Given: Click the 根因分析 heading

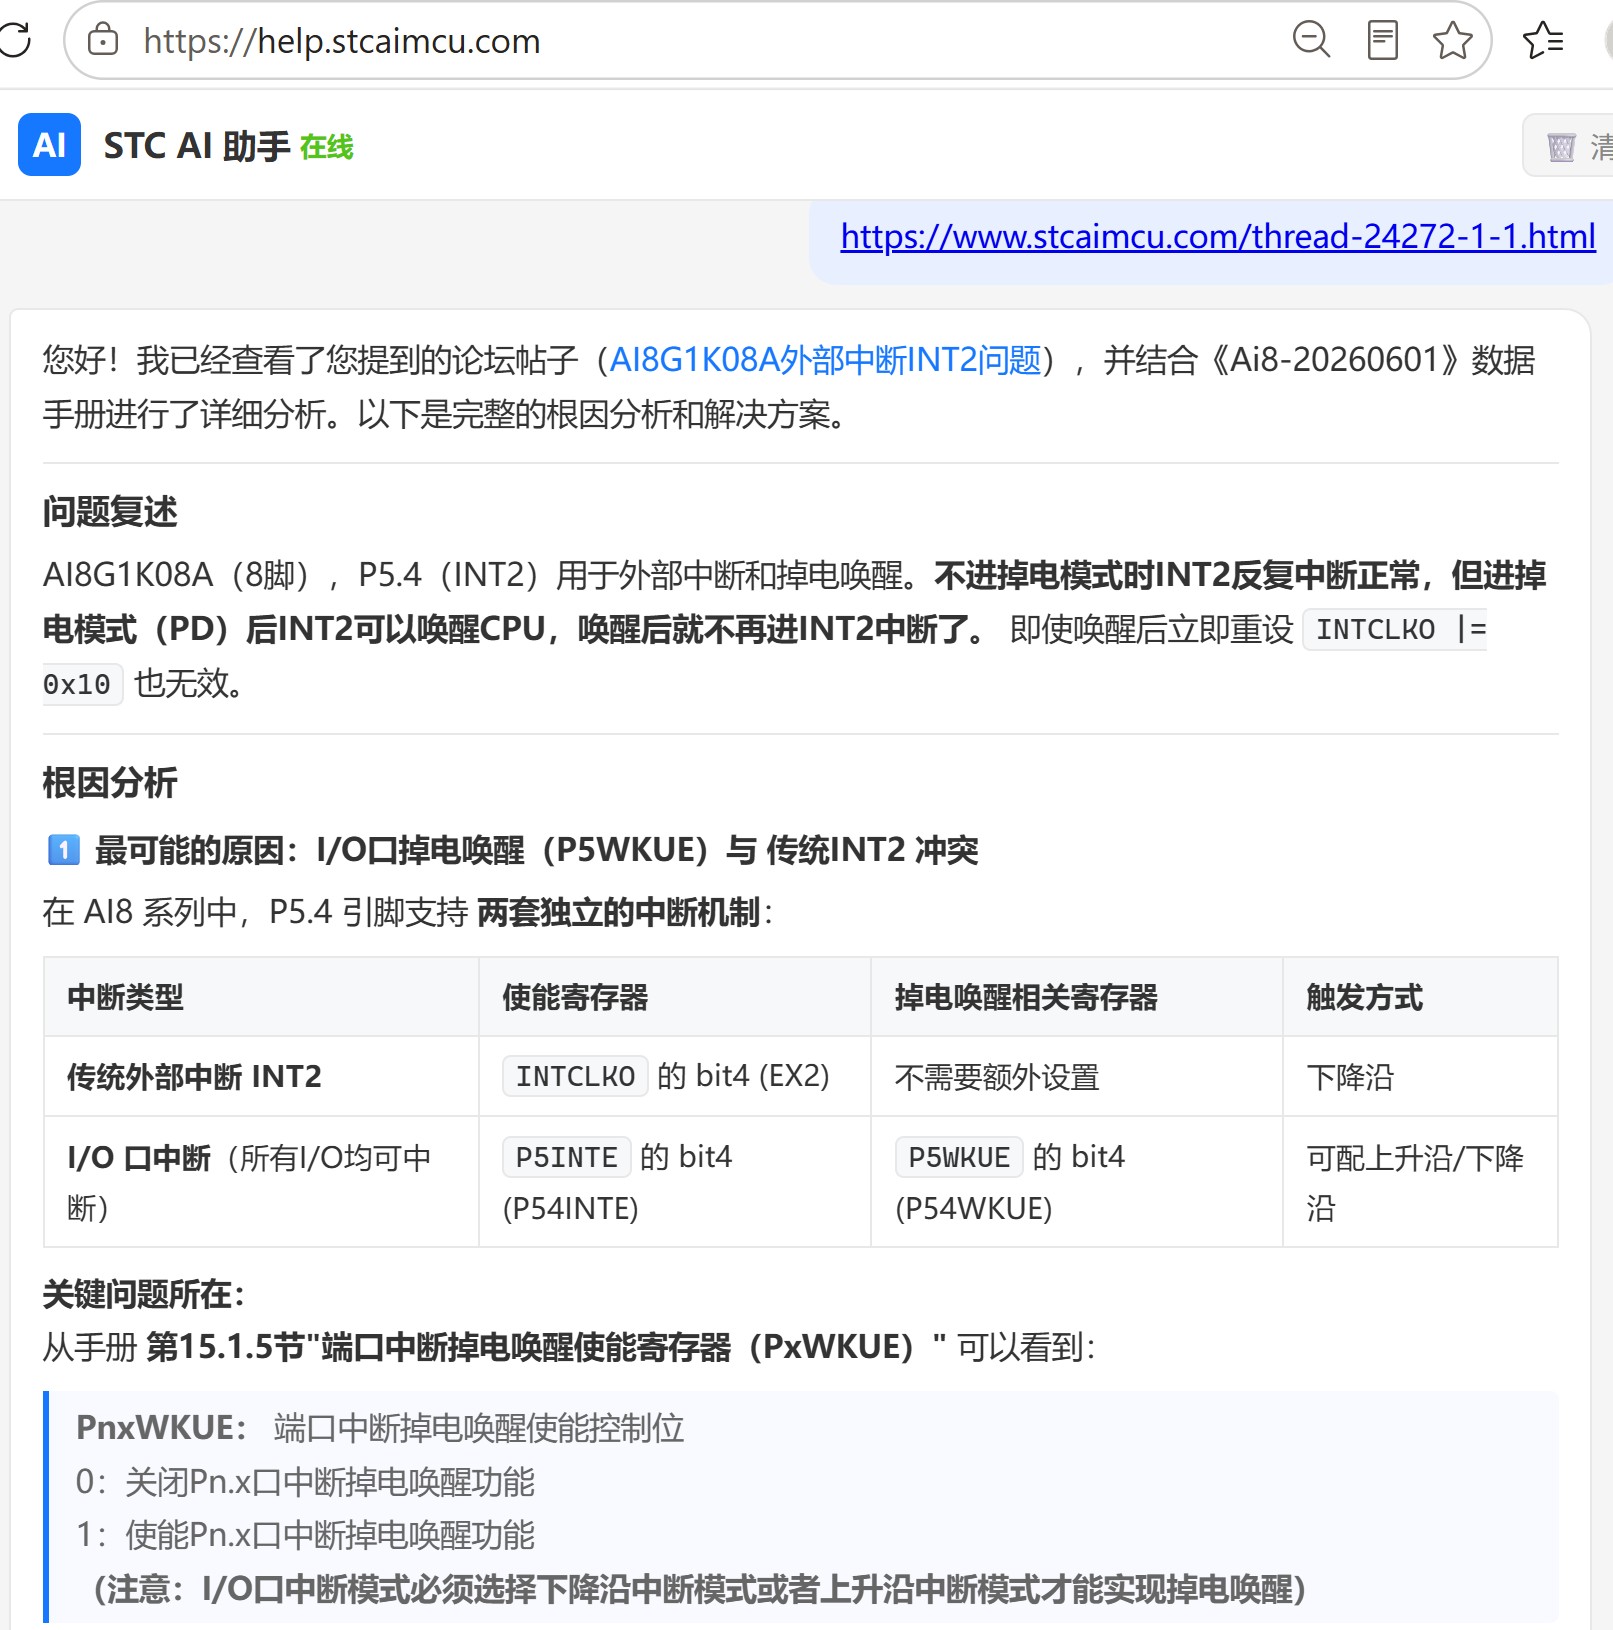Looking at the screenshot, I should [110, 783].
